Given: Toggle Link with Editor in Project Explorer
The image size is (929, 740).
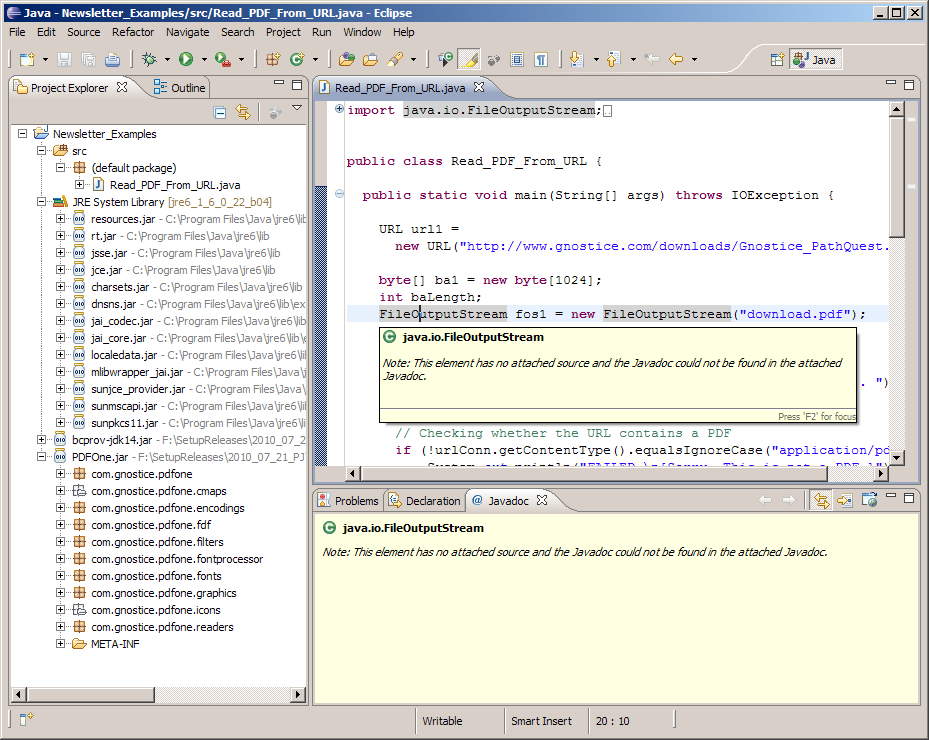Looking at the screenshot, I should 243,112.
